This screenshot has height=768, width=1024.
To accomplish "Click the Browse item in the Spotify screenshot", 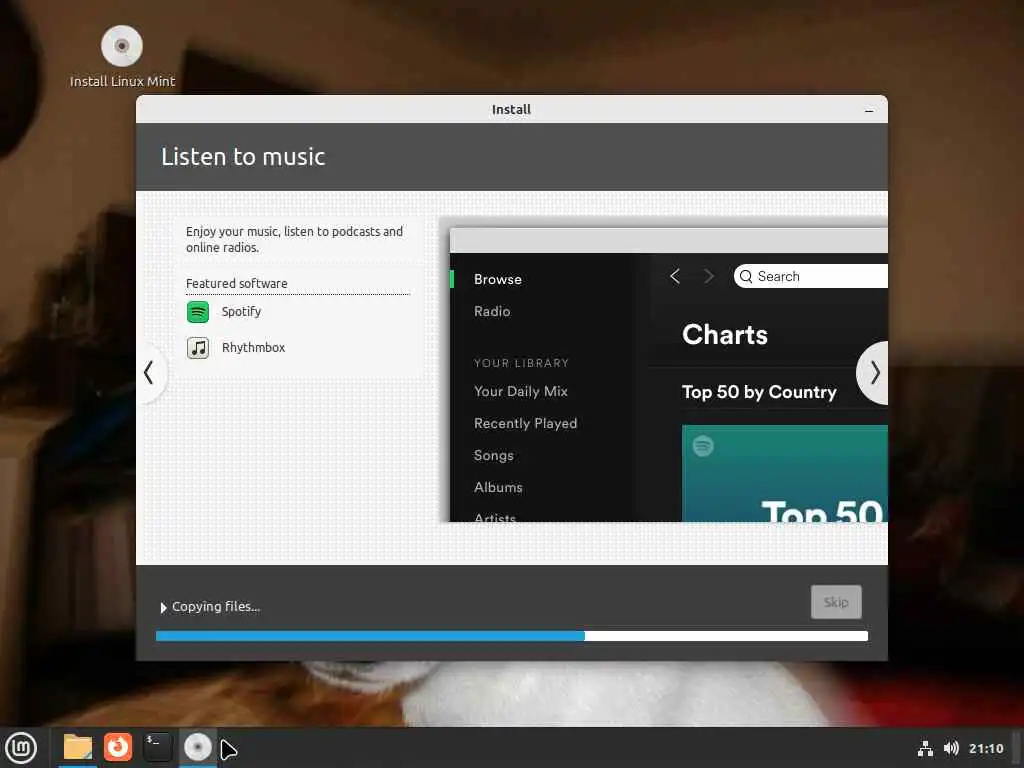I will coord(498,280).
